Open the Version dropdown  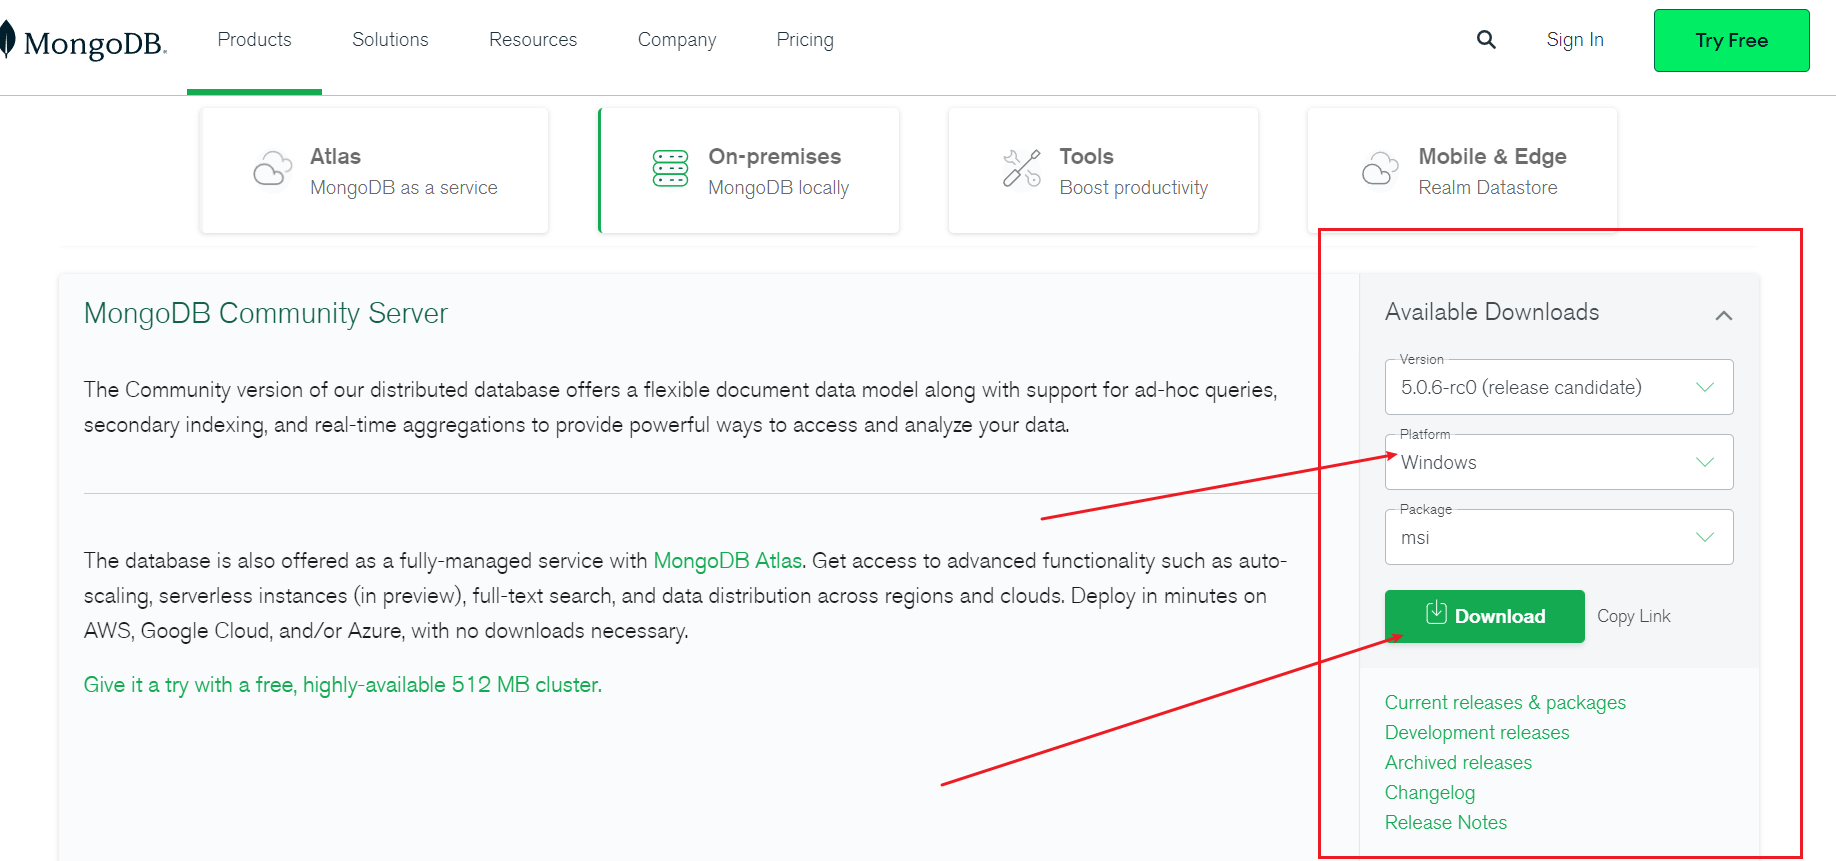click(x=1558, y=388)
